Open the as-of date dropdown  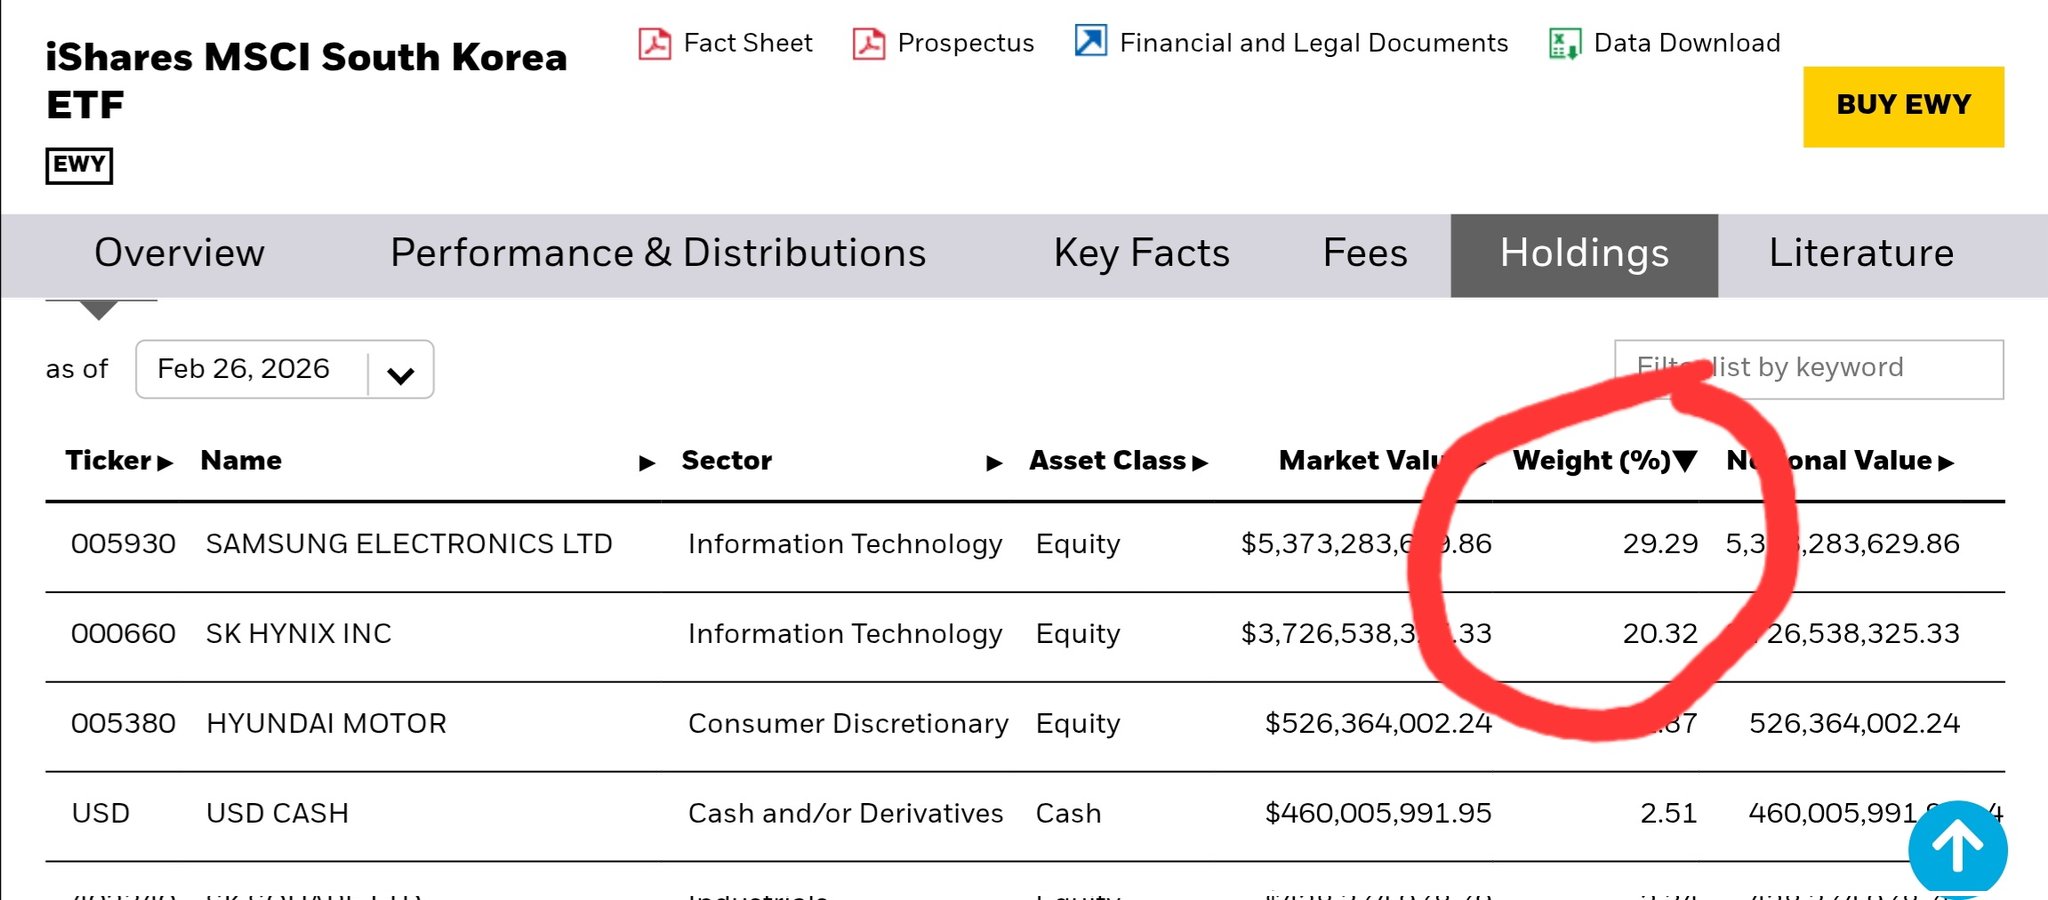[x=285, y=369]
